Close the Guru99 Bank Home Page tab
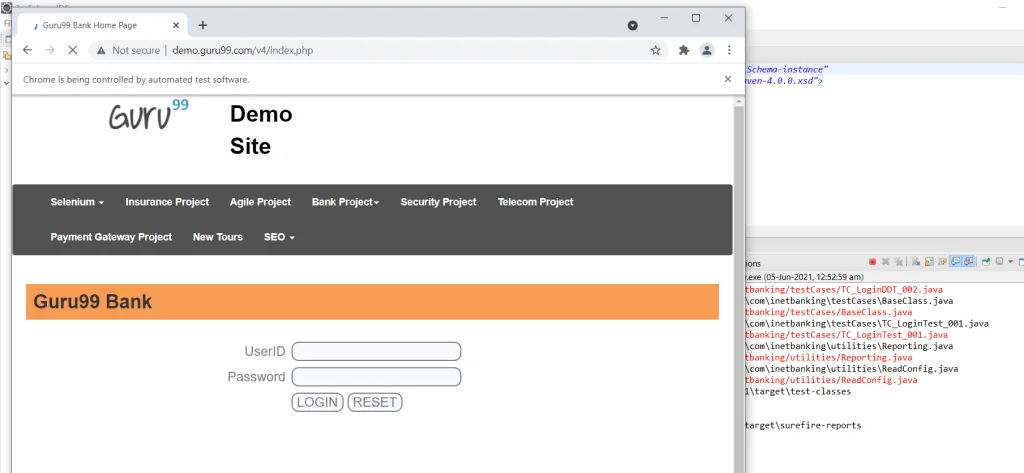This screenshot has width=1024, height=473. (x=176, y=25)
